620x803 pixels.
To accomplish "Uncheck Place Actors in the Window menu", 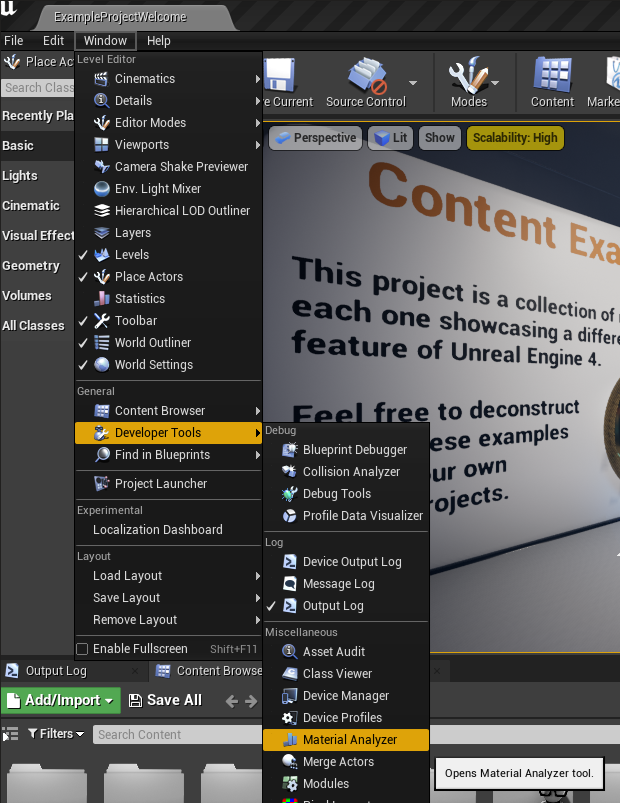I will coord(83,277).
